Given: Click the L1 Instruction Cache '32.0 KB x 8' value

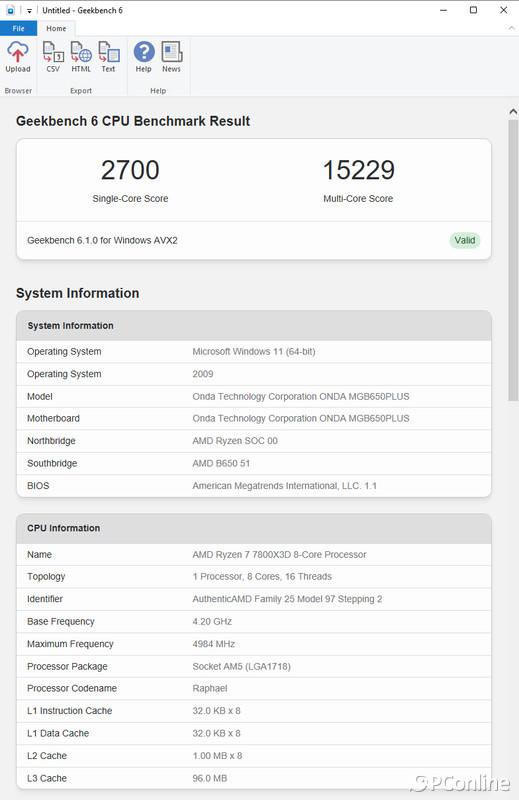Looking at the screenshot, I should tap(216, 711).
